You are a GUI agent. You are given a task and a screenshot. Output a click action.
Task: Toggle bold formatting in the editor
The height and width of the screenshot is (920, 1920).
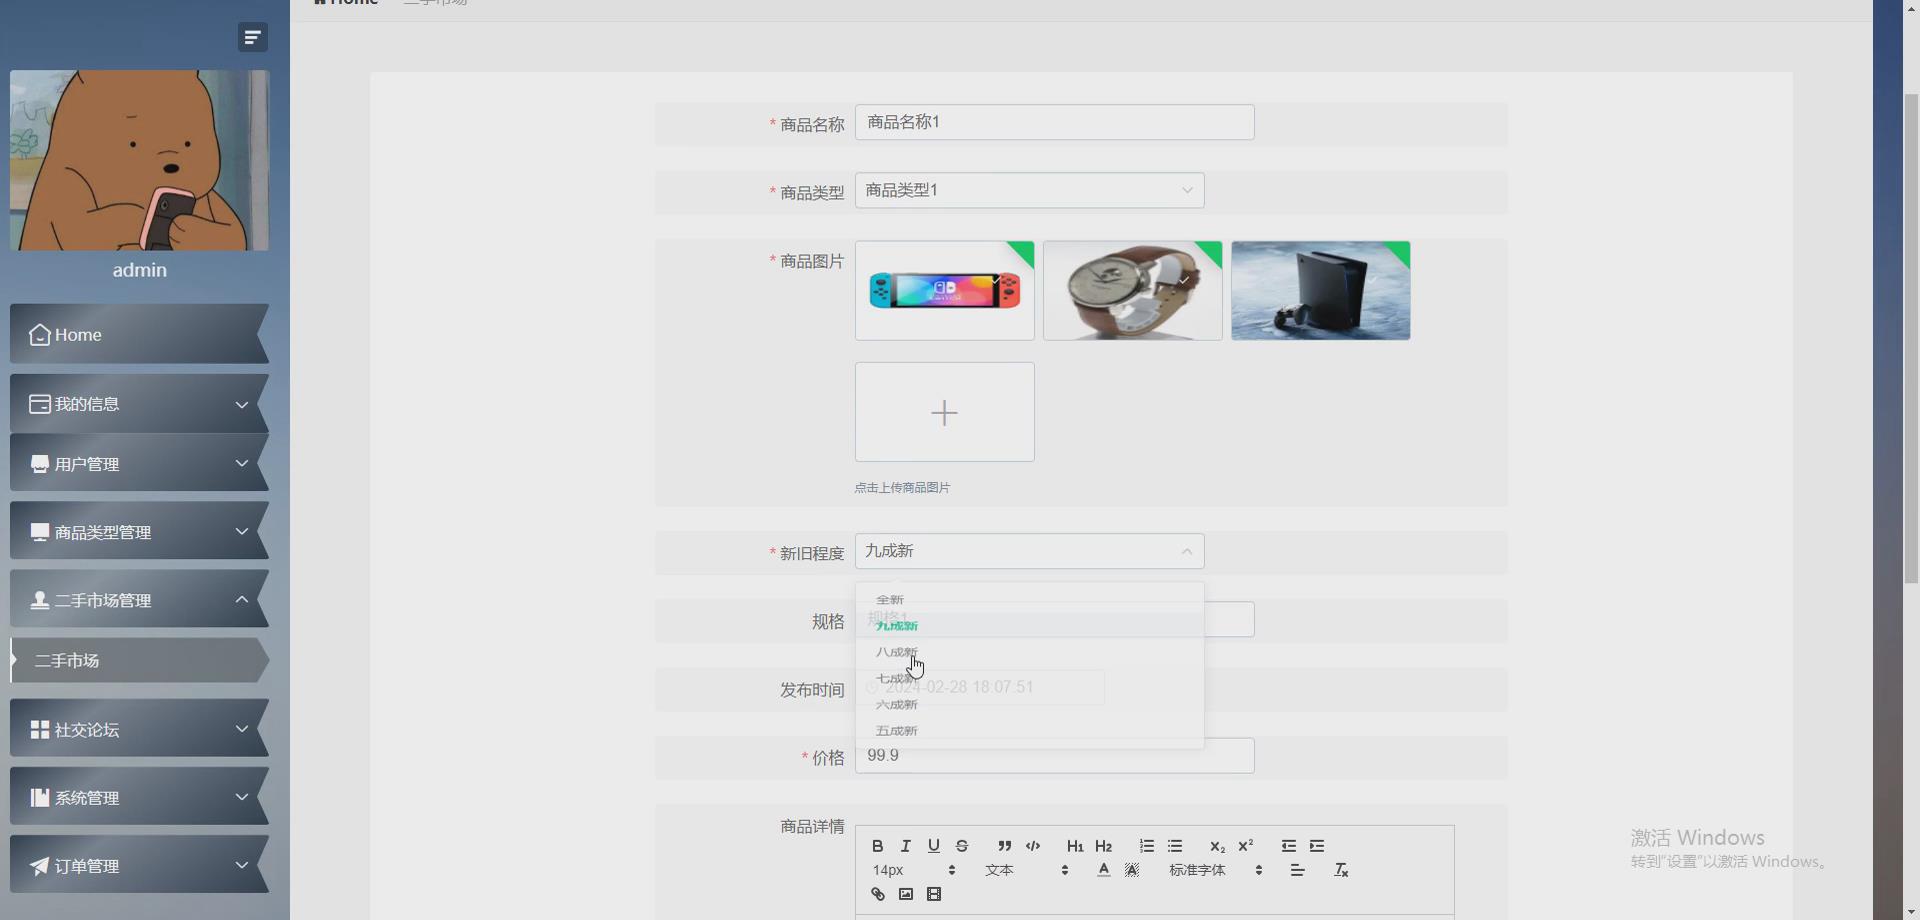(x=877, y=846)
